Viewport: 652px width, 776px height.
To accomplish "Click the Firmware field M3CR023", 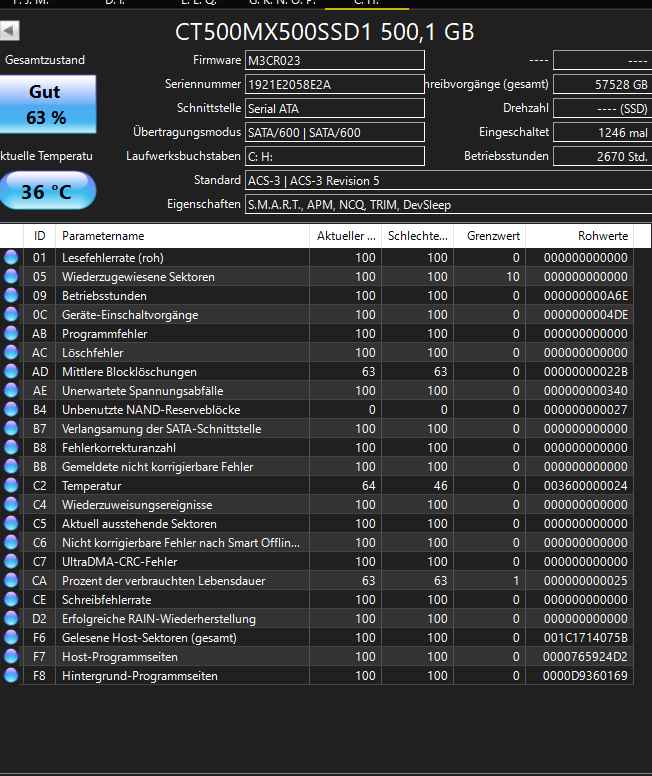I will 335,60.
